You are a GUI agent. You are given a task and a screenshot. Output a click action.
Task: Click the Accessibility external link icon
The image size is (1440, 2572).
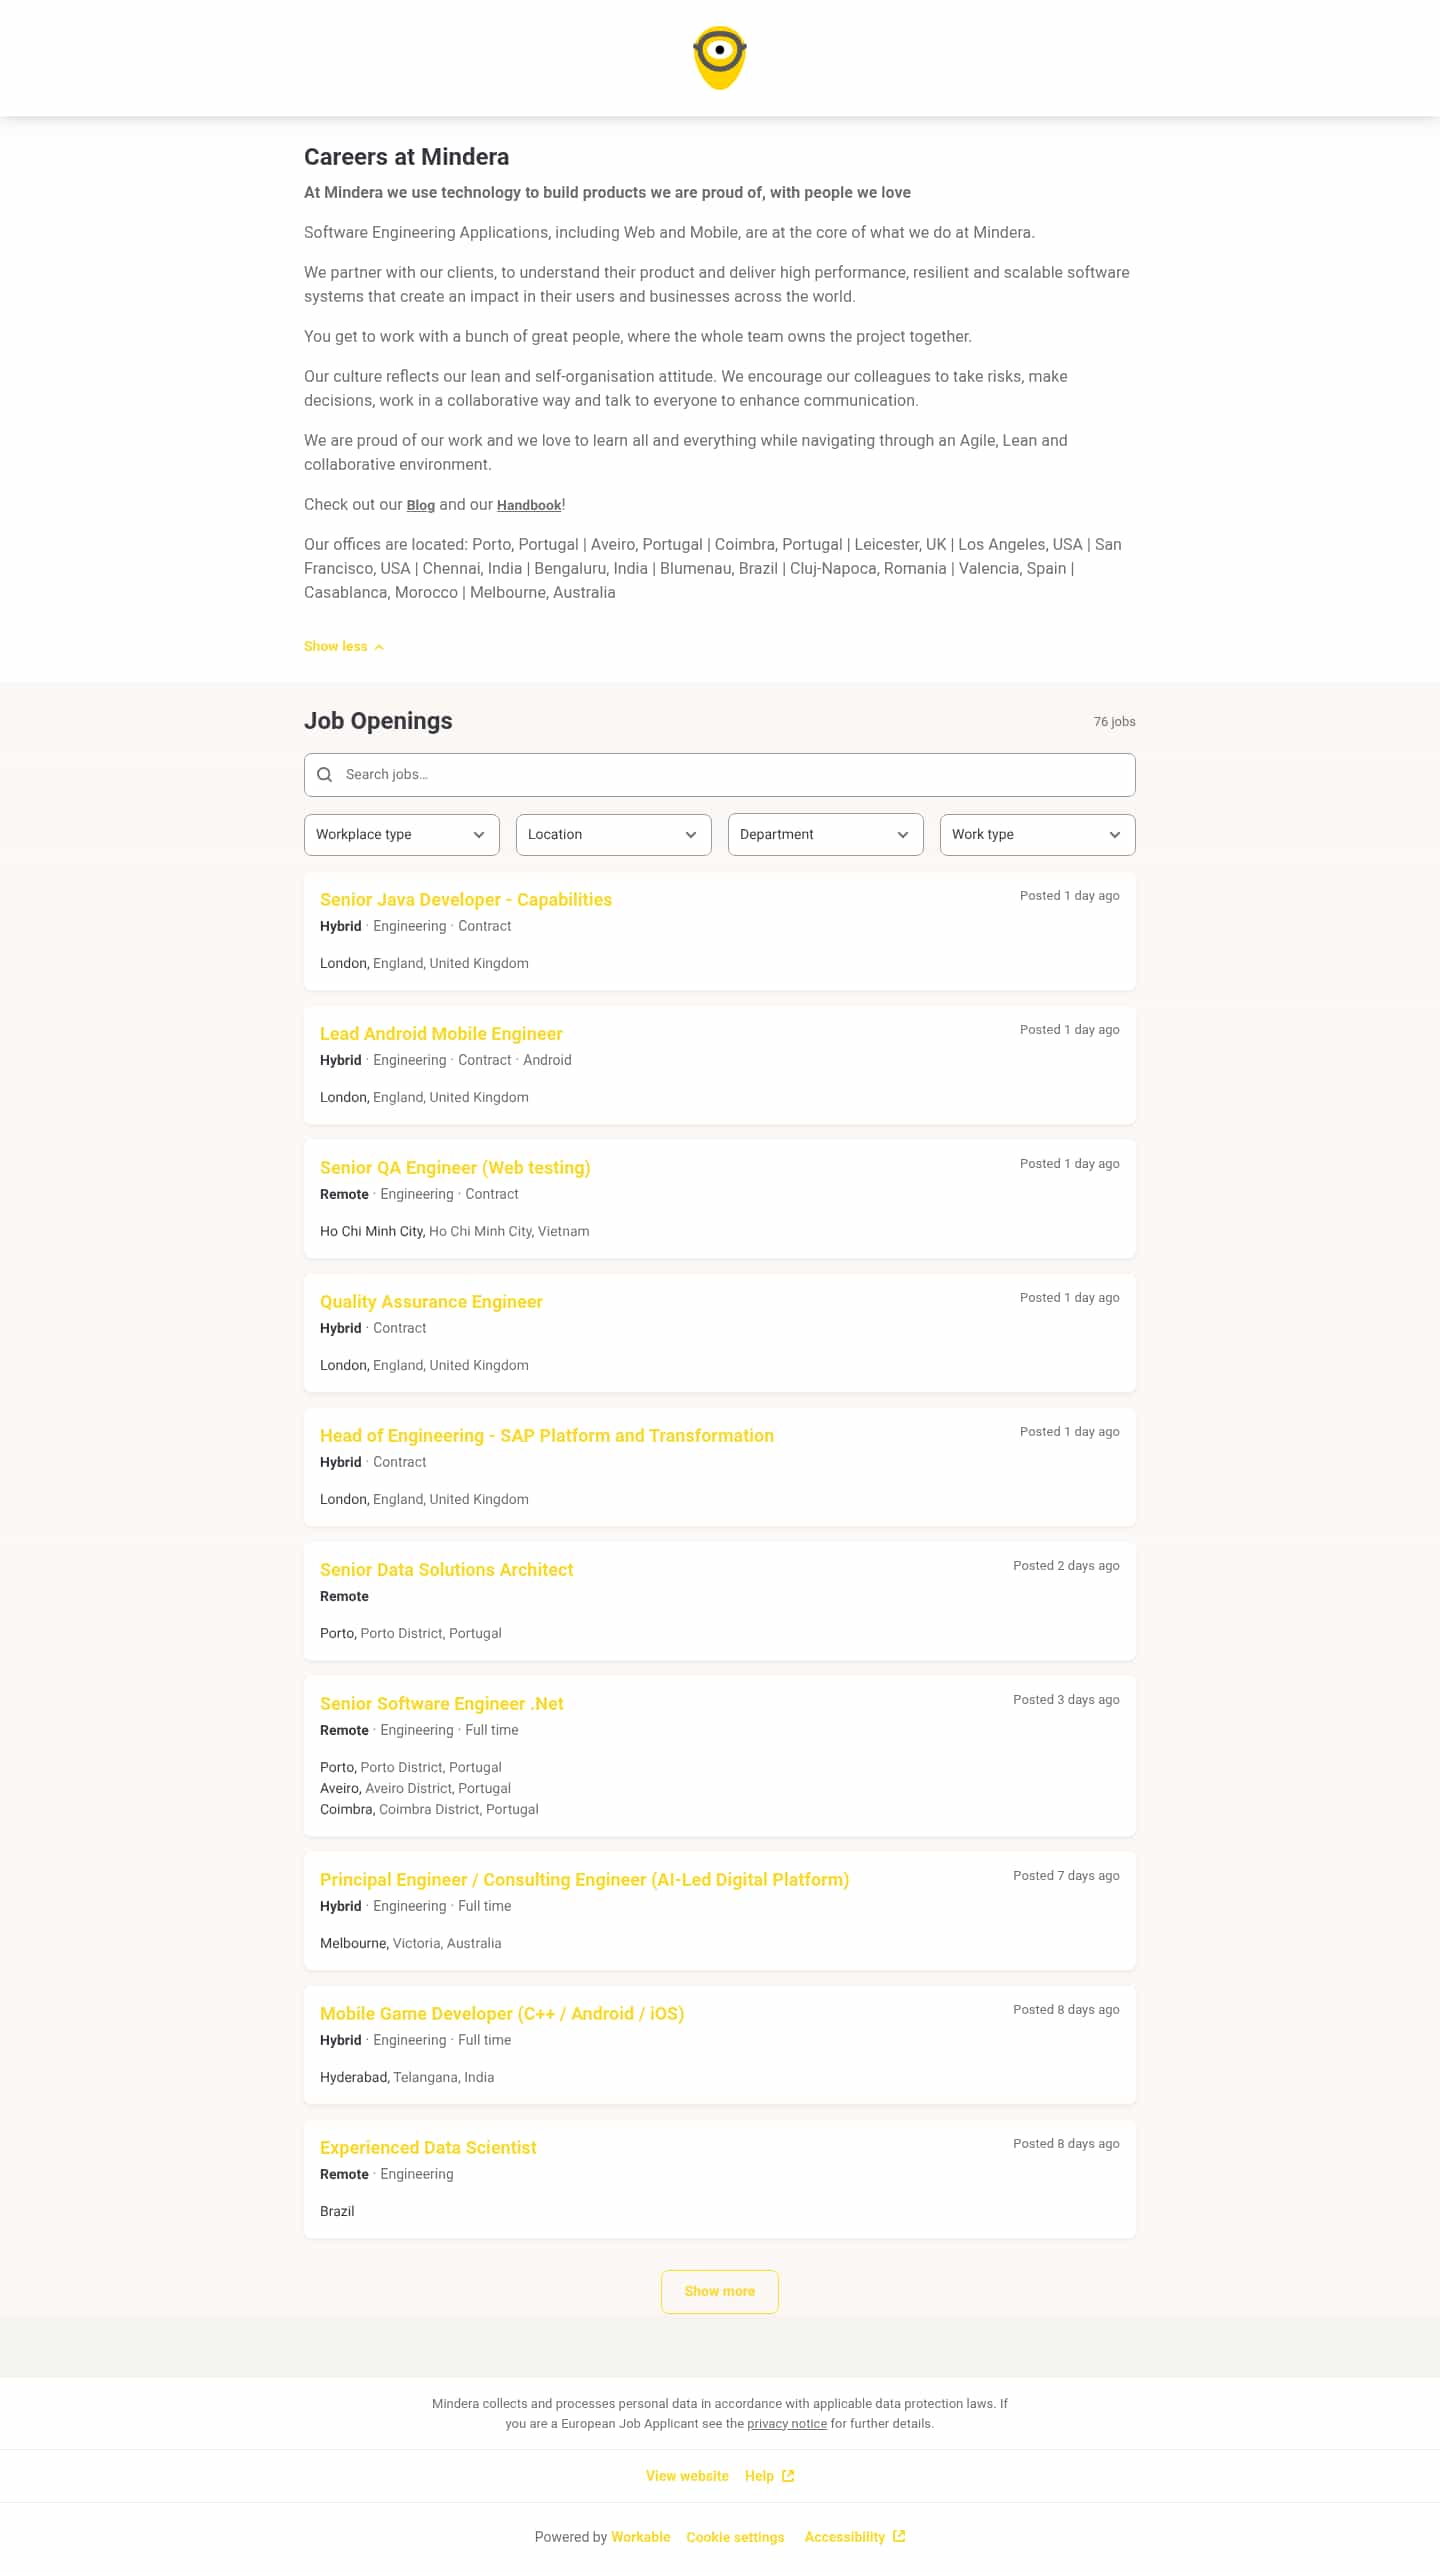(x=899, y=2536)
